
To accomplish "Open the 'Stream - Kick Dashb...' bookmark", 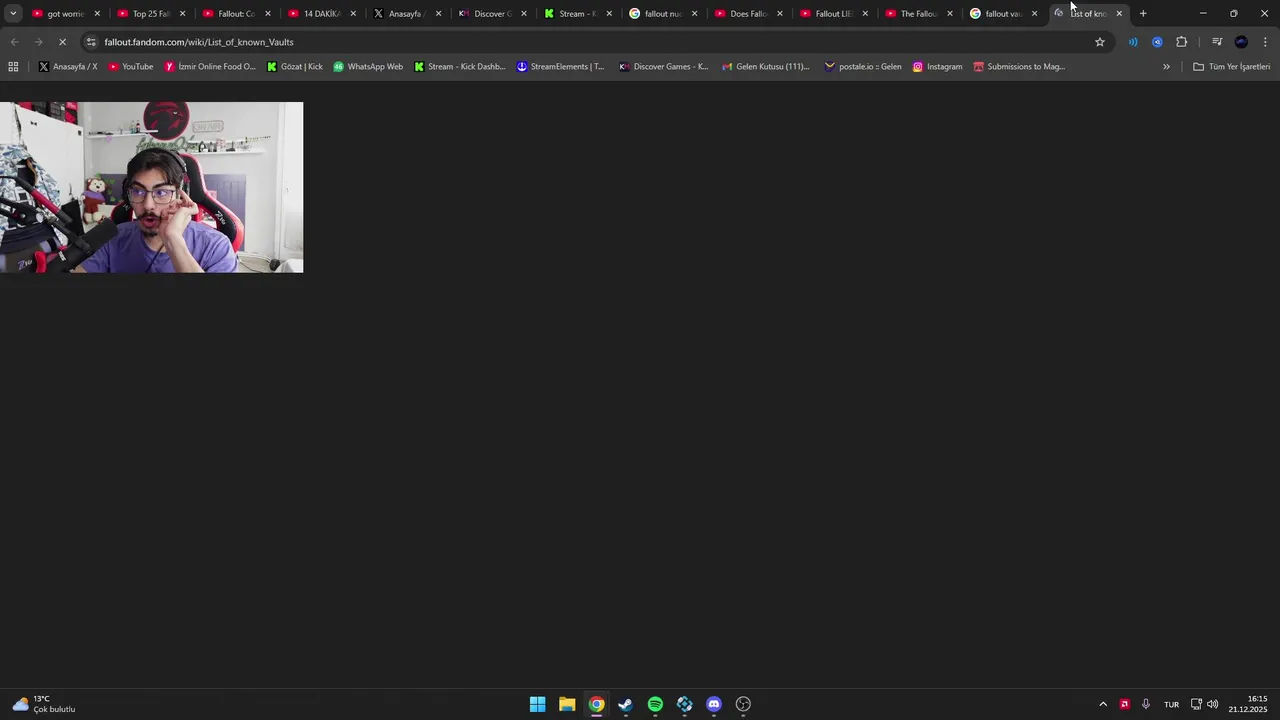I will 460,67.
